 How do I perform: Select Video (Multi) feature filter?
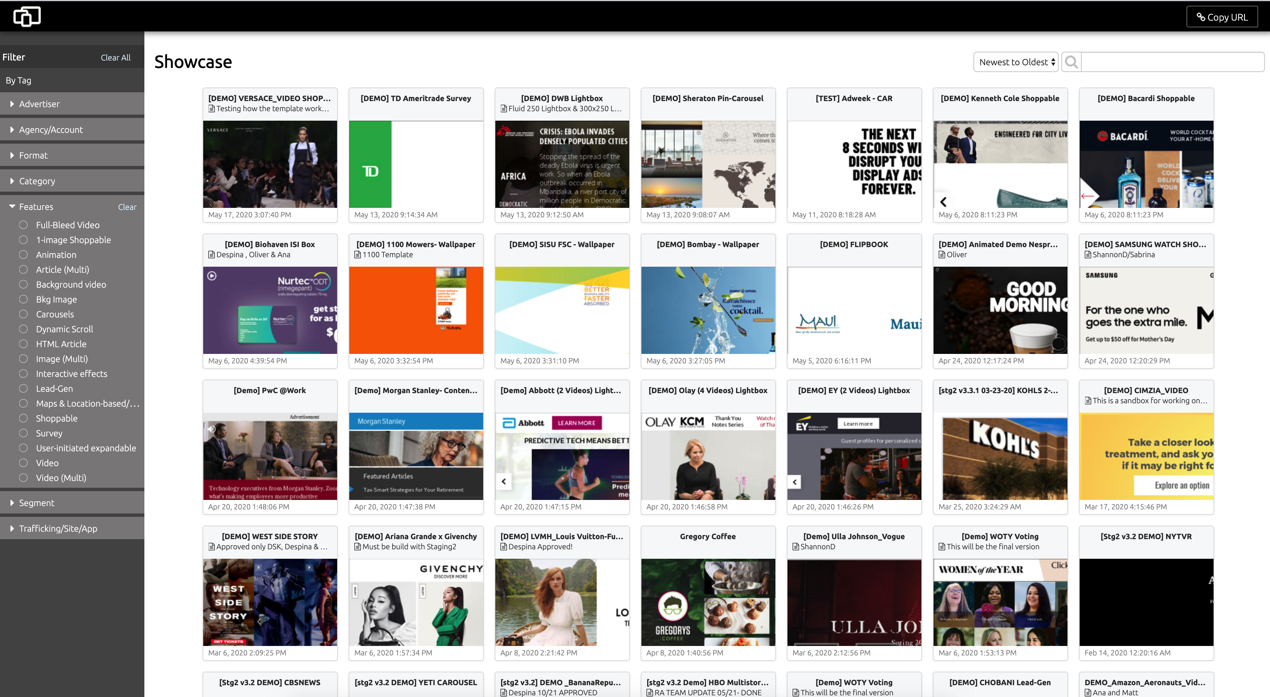[x=23, y=478]
